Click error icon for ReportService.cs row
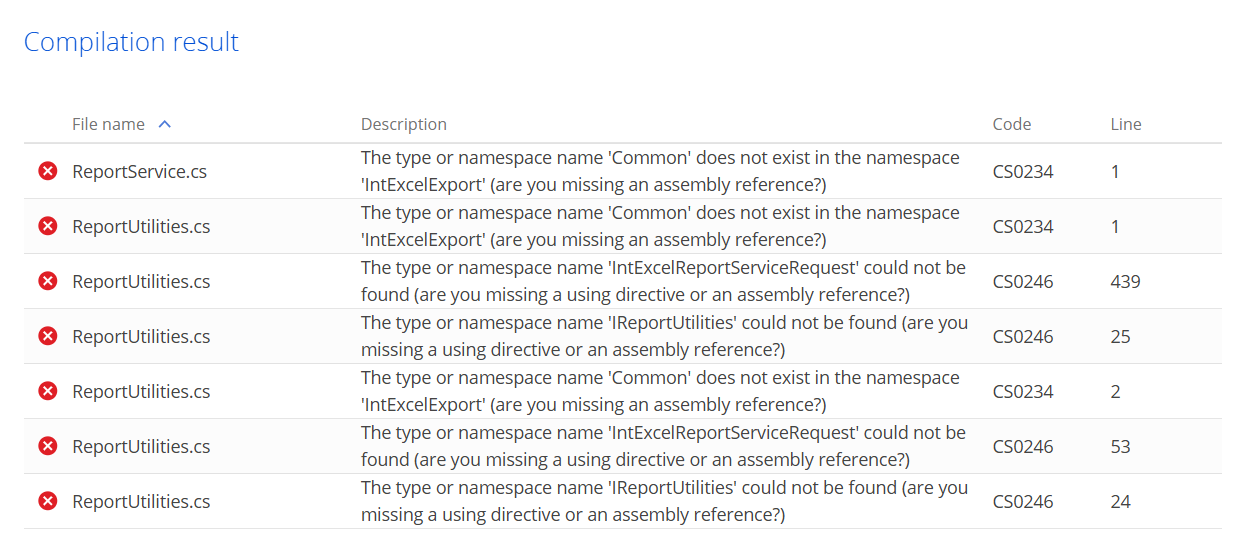The image size is (1252, 538). 47,171
